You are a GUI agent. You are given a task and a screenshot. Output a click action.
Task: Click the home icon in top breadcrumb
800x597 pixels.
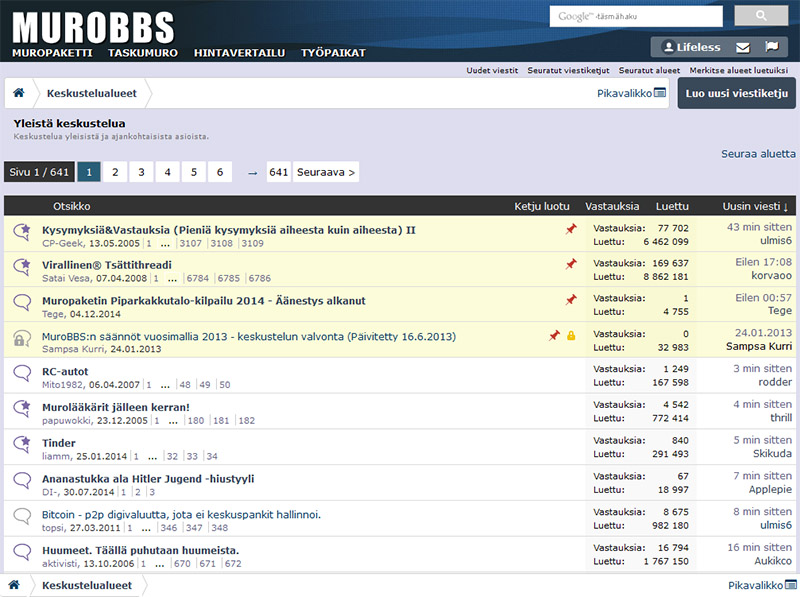18,93
